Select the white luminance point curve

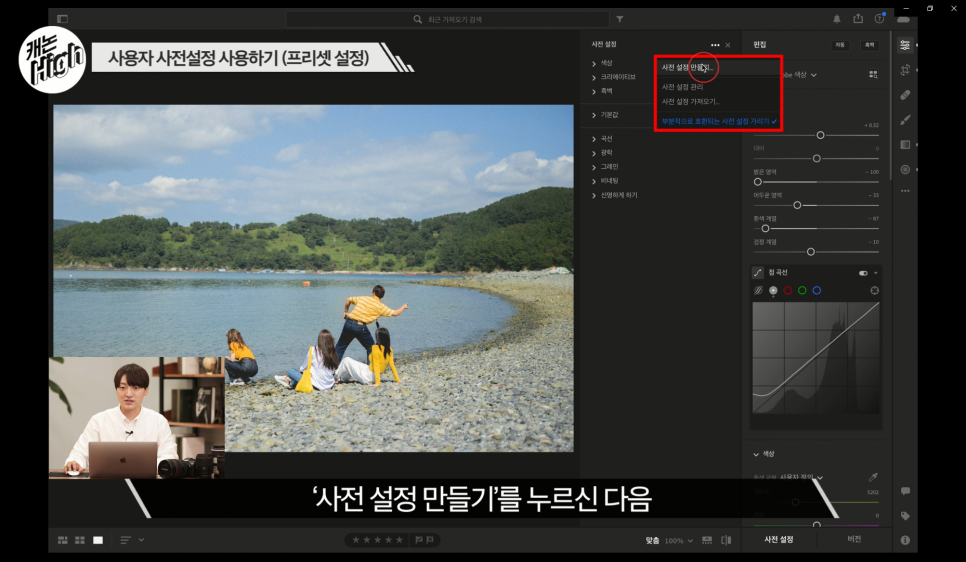click(773, 290)
